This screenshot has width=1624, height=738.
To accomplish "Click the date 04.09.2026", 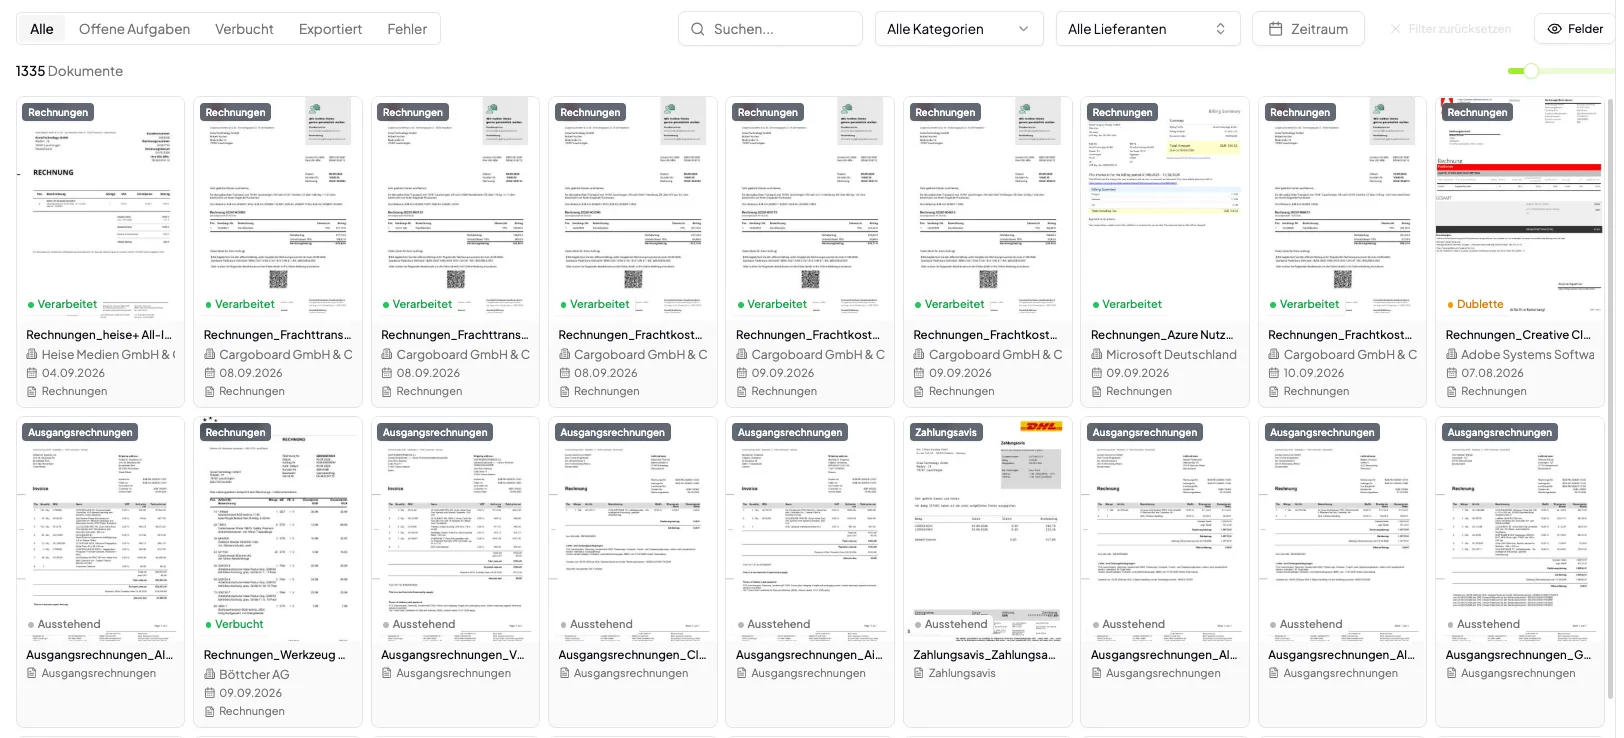I will pos(73,373).
